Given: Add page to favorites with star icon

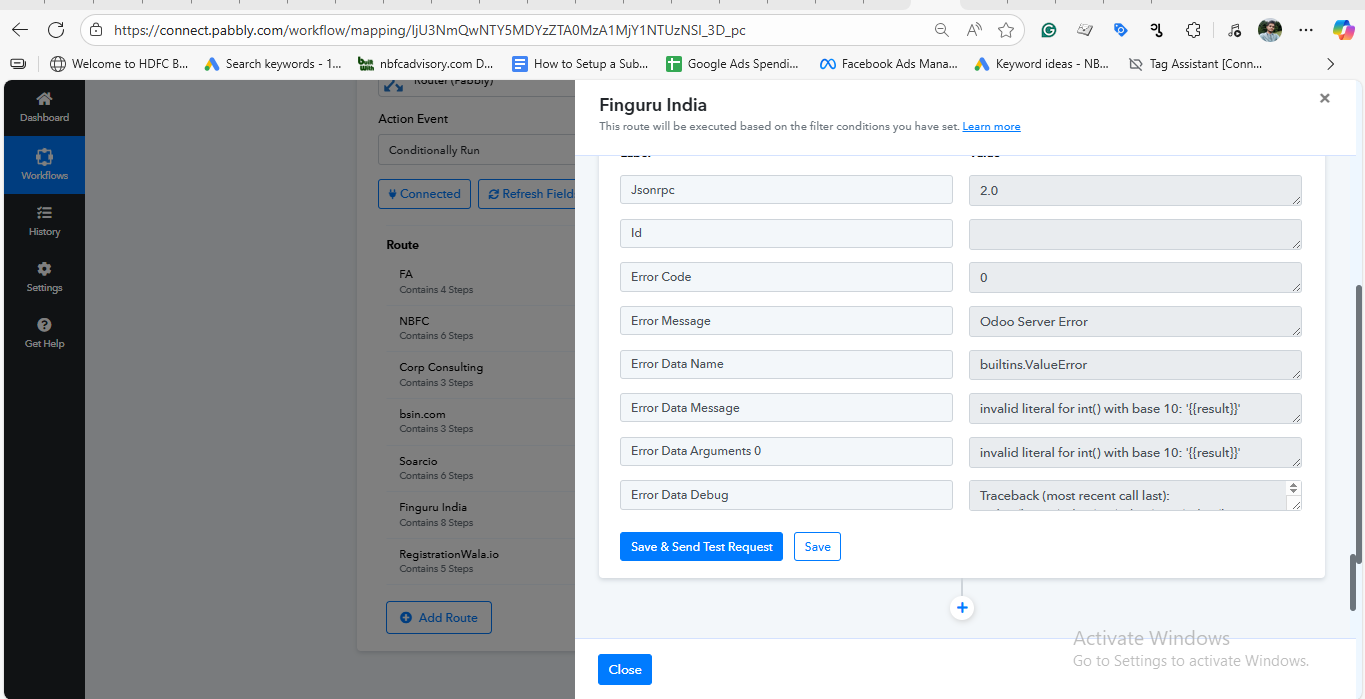Looking at the screenshot, I should pos(1006,30).
